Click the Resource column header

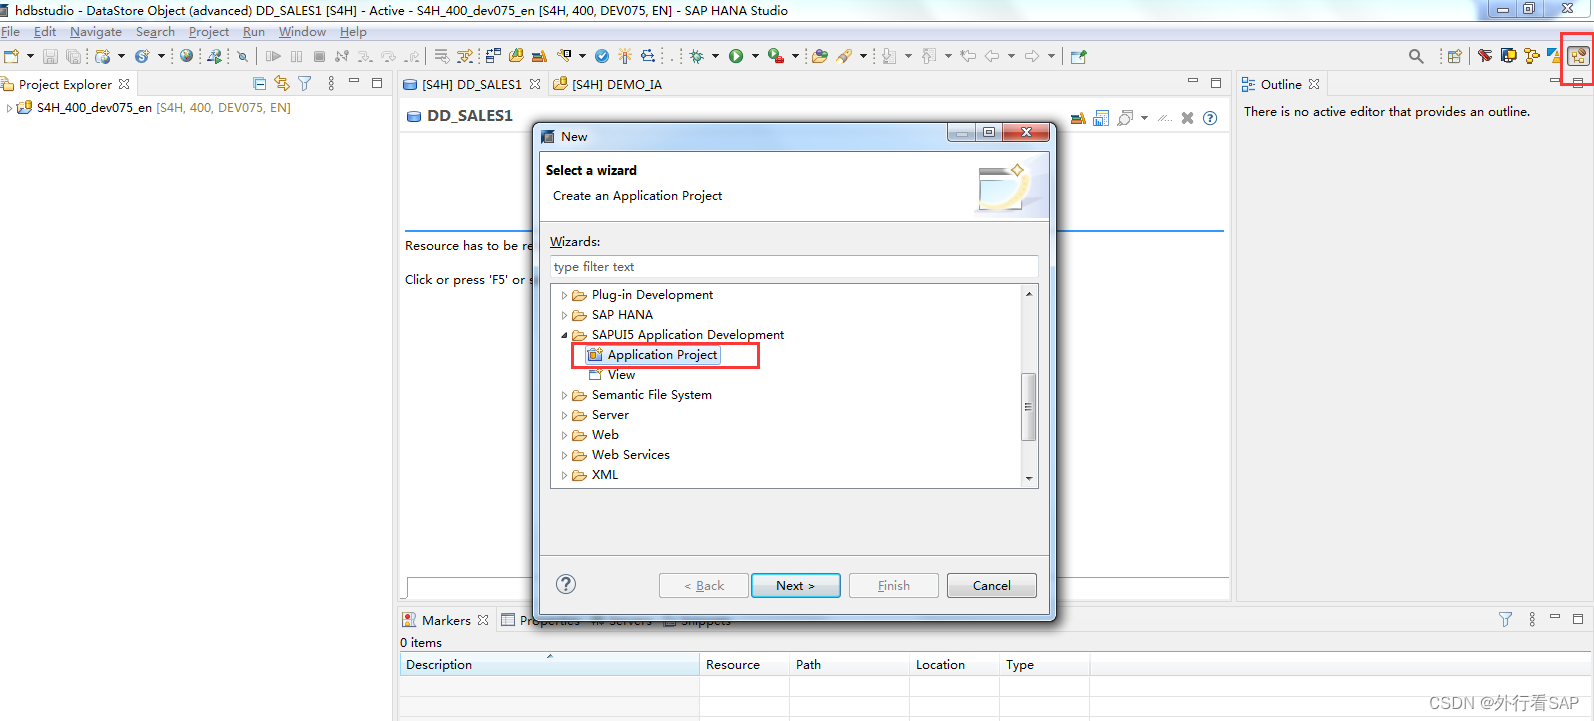pyautogui.click(x=744, y=664)
